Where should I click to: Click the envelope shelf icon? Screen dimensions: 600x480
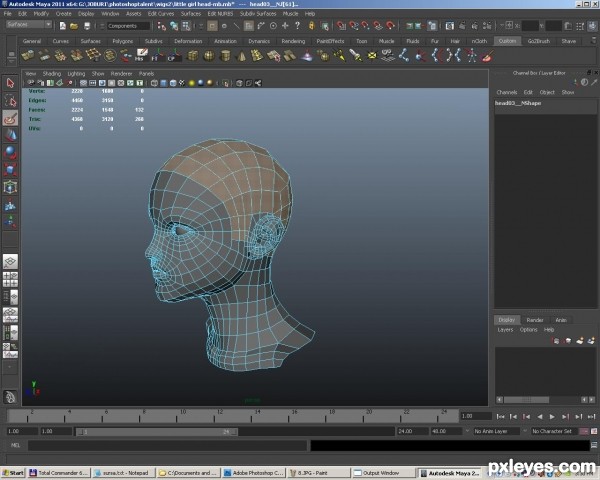372,56
